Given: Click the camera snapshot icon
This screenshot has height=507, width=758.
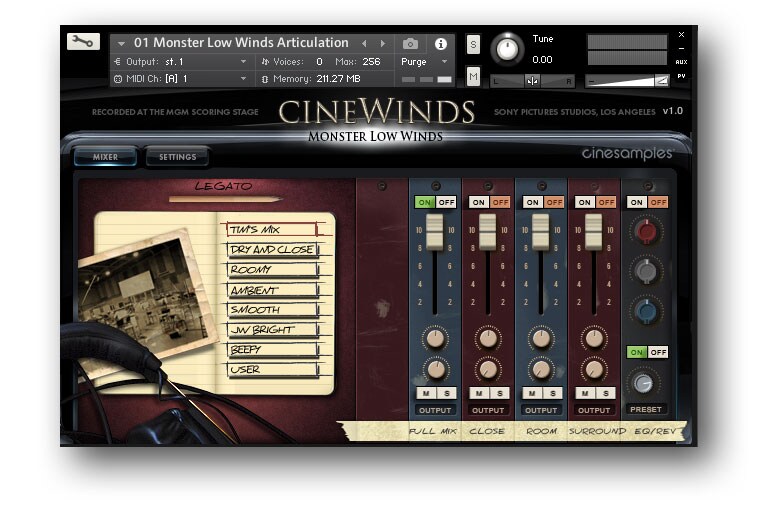Looking at the screenshot, I should (x=410, y=44).
